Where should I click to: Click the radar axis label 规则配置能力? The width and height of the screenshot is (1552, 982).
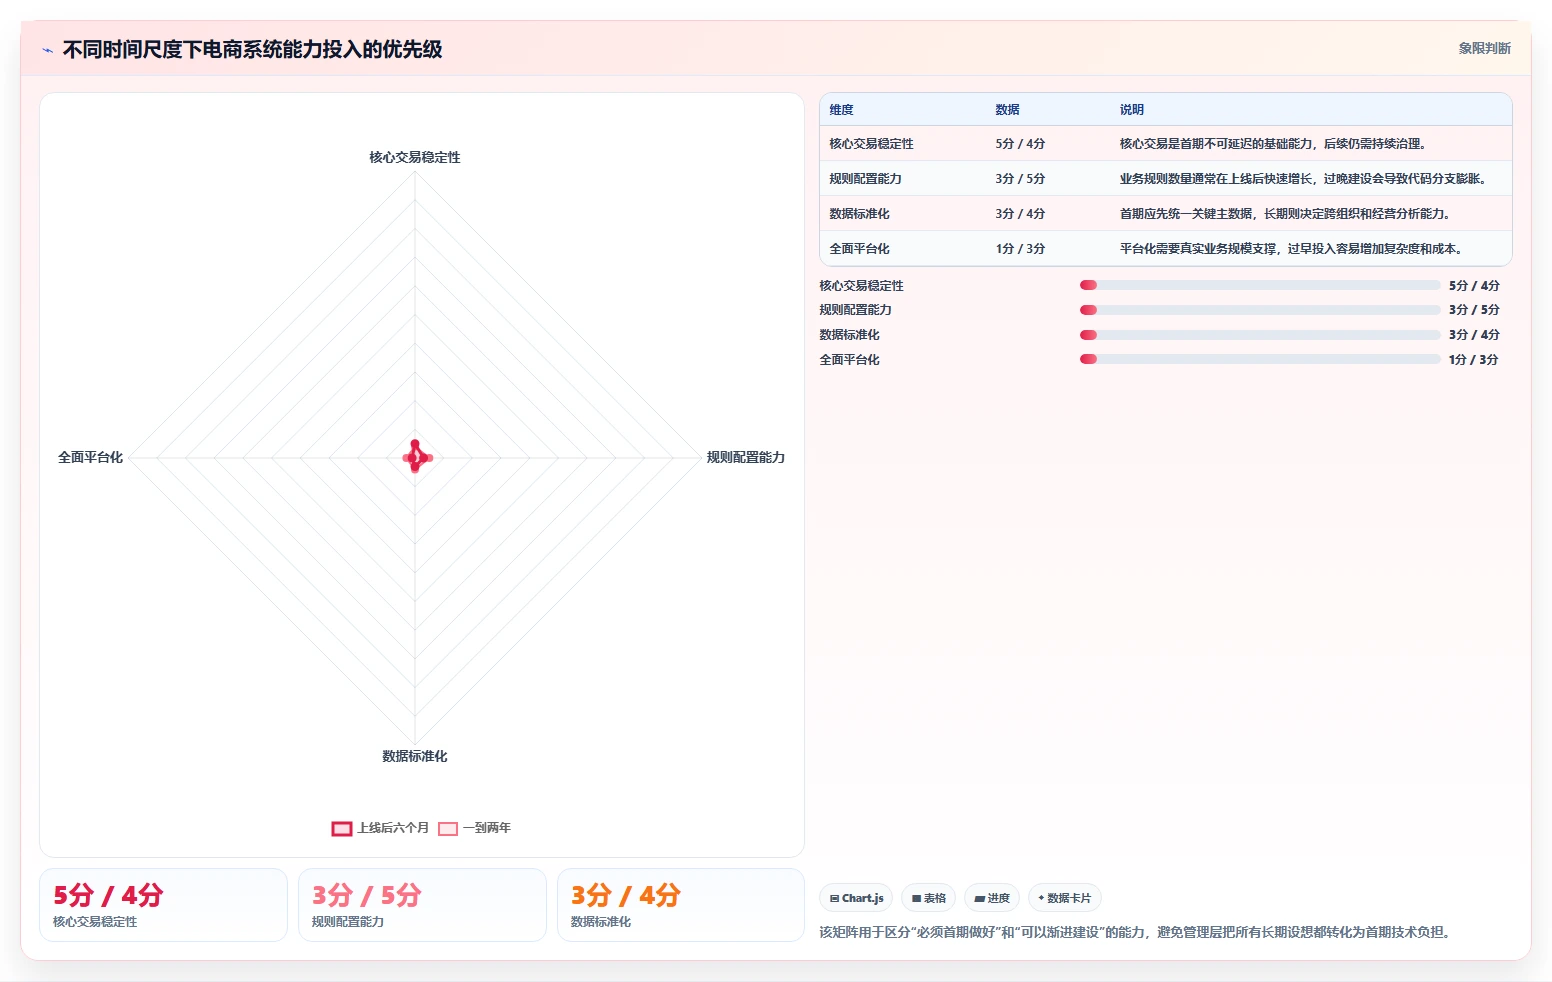[746, 457]
